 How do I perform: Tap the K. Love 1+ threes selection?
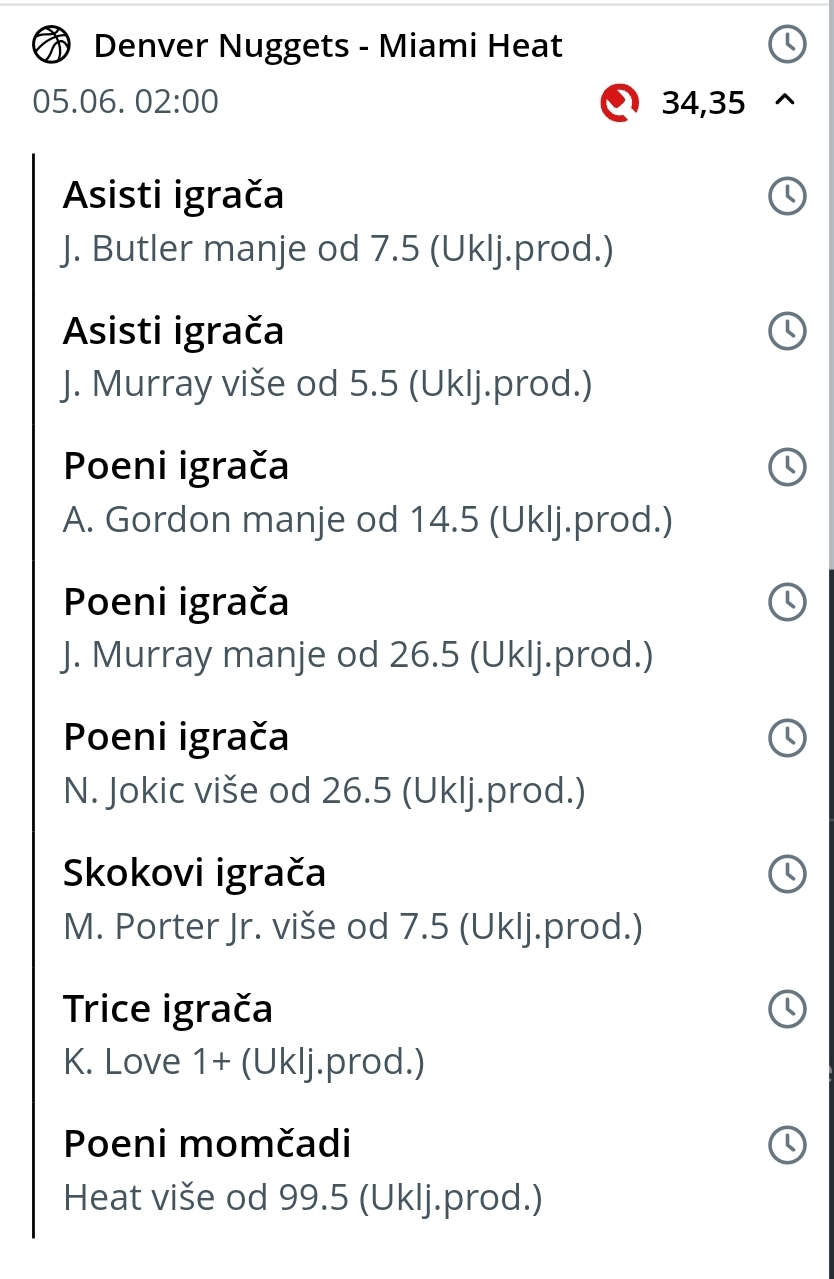pos(244,1062)
